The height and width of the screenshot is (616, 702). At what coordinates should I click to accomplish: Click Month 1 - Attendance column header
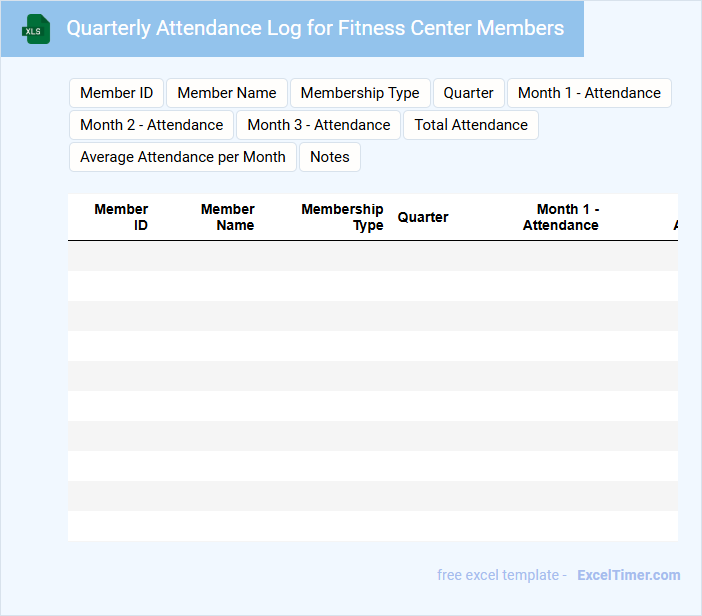[x=561, y=217]
